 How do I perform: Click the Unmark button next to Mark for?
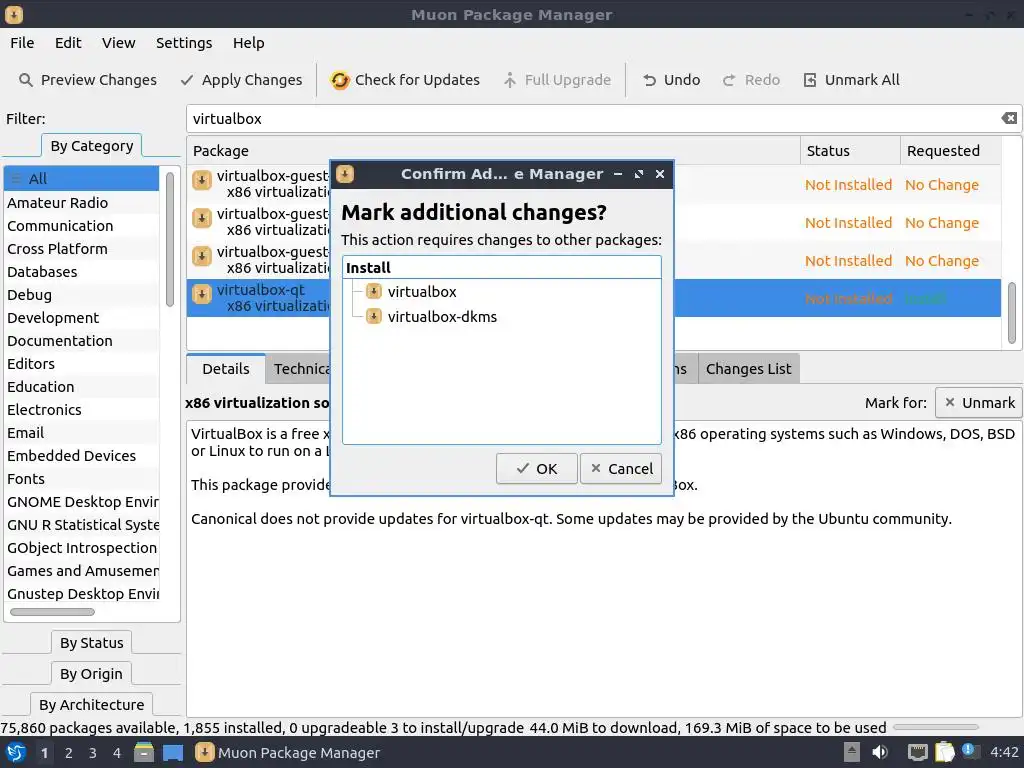979,403
